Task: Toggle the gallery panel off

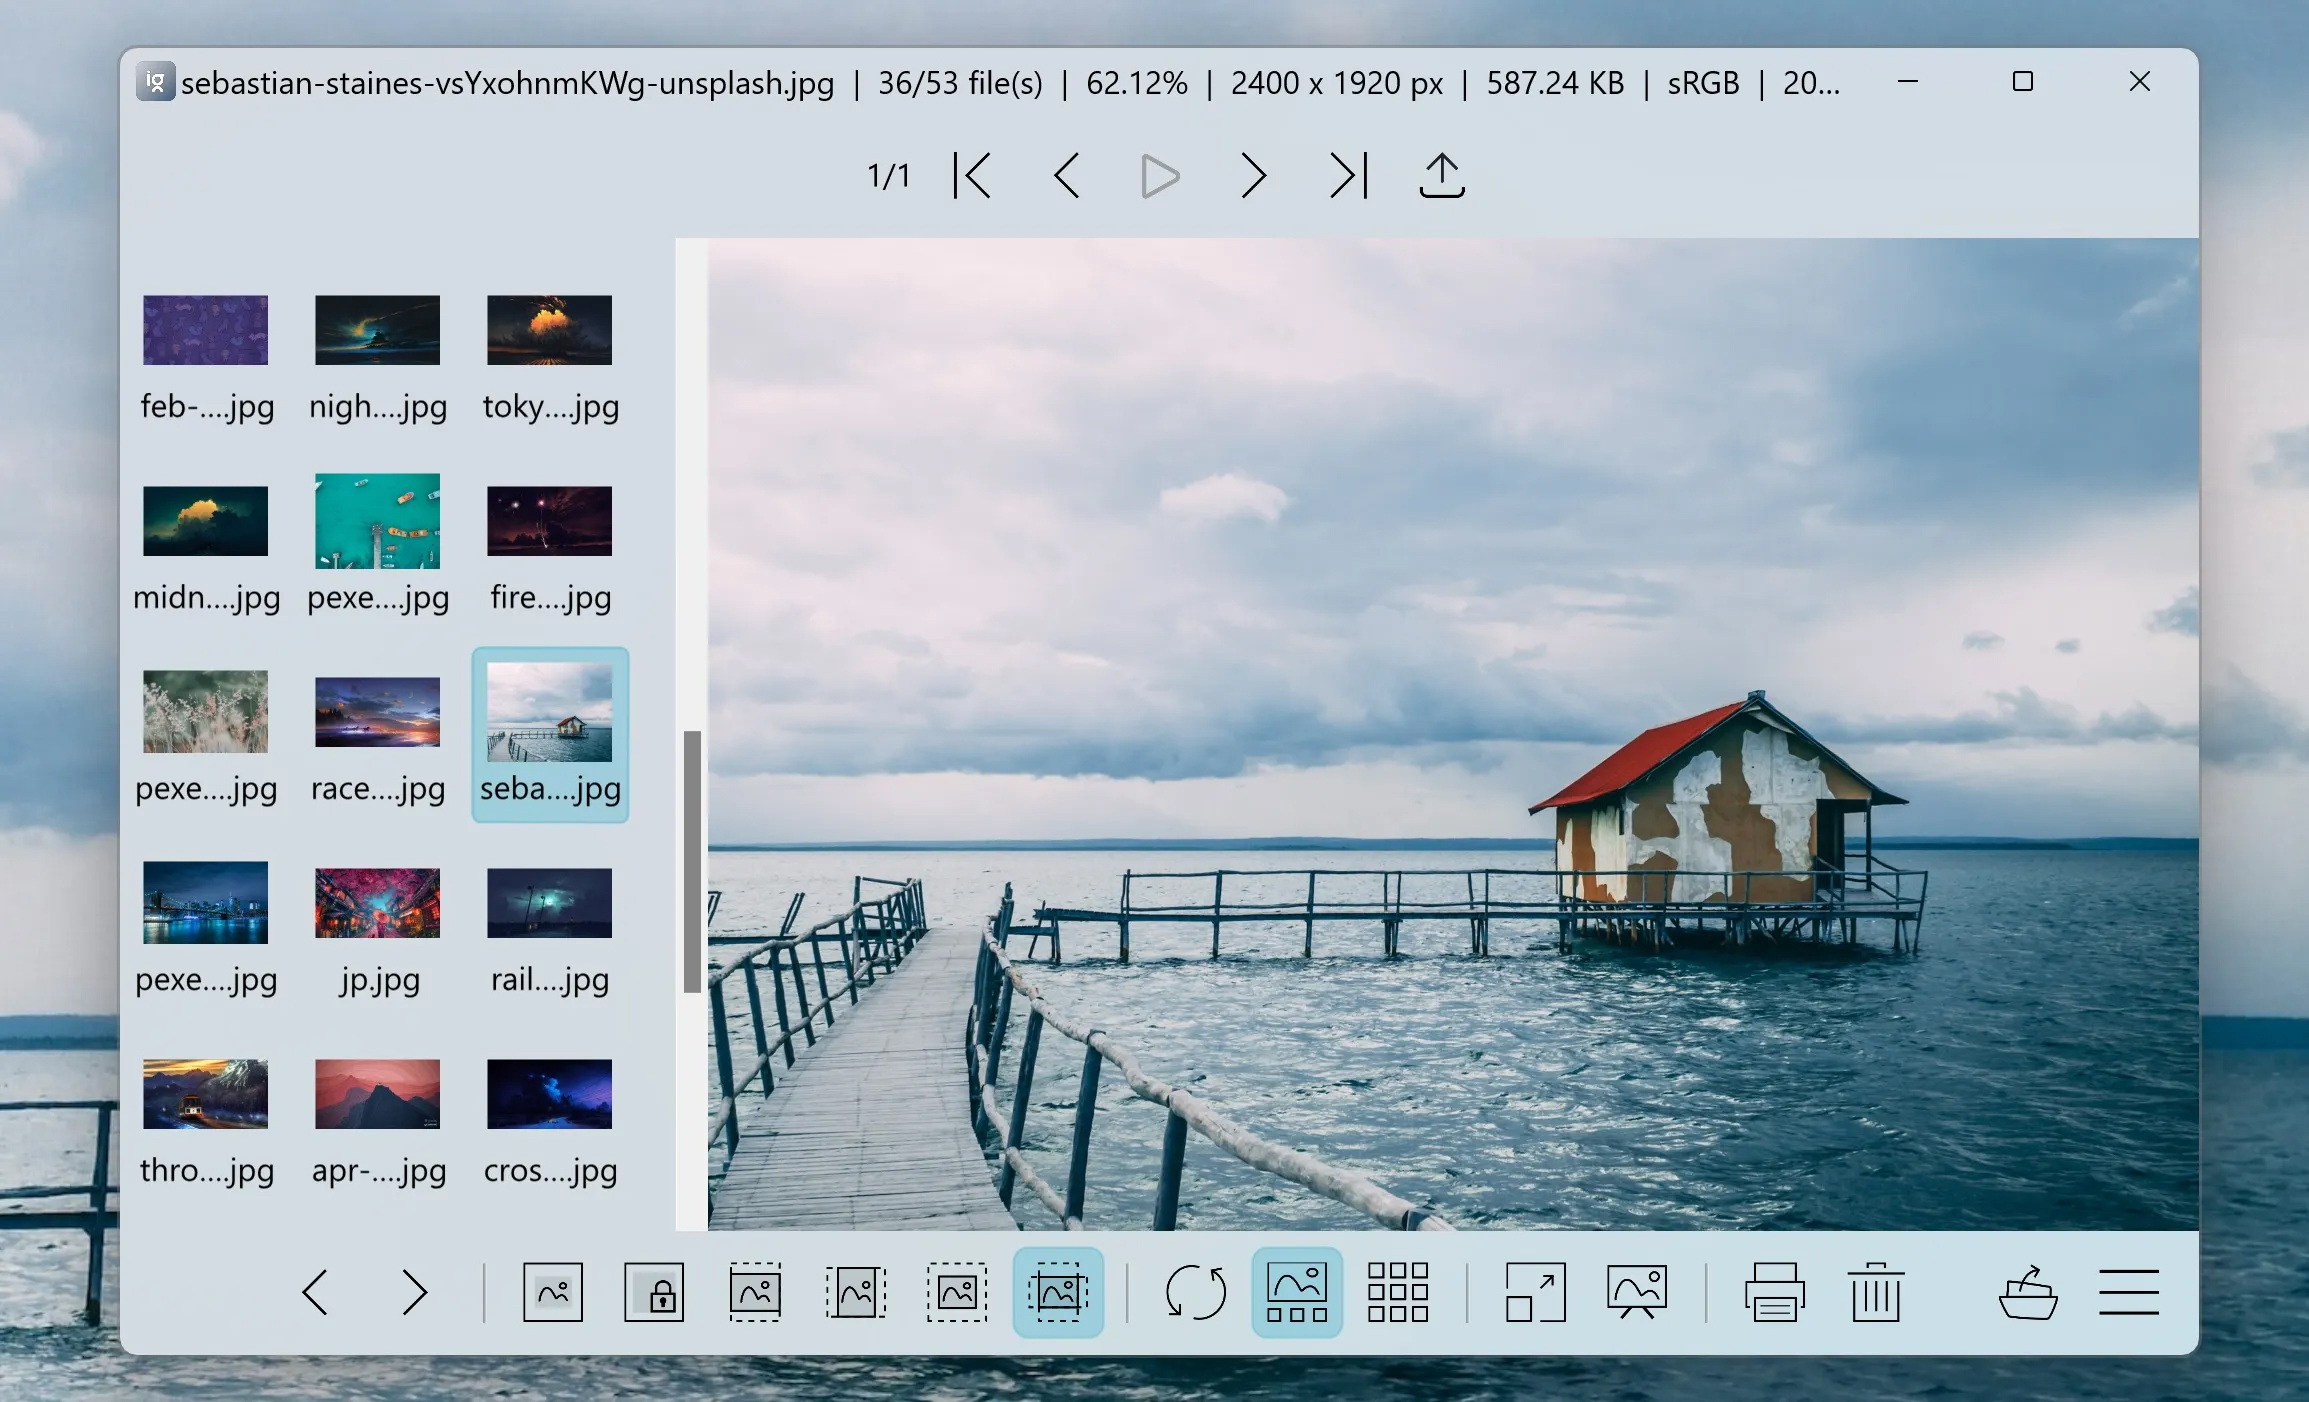Action: point(1296,1292)
